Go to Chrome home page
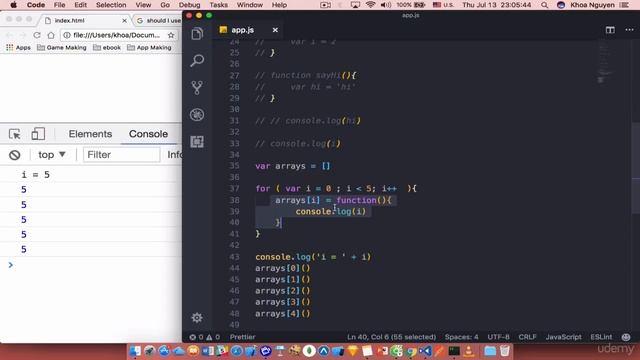640x360 pixels. click(x=51, y=35)
